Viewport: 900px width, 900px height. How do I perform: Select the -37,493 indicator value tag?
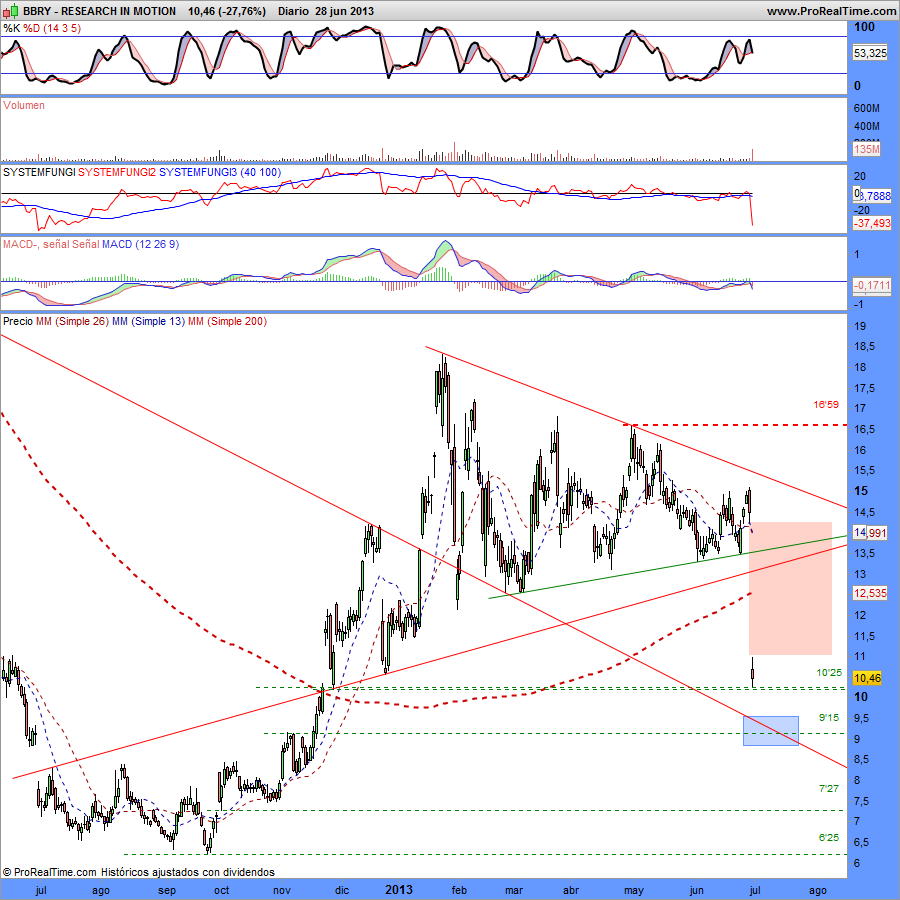click(x=872, y=223)
